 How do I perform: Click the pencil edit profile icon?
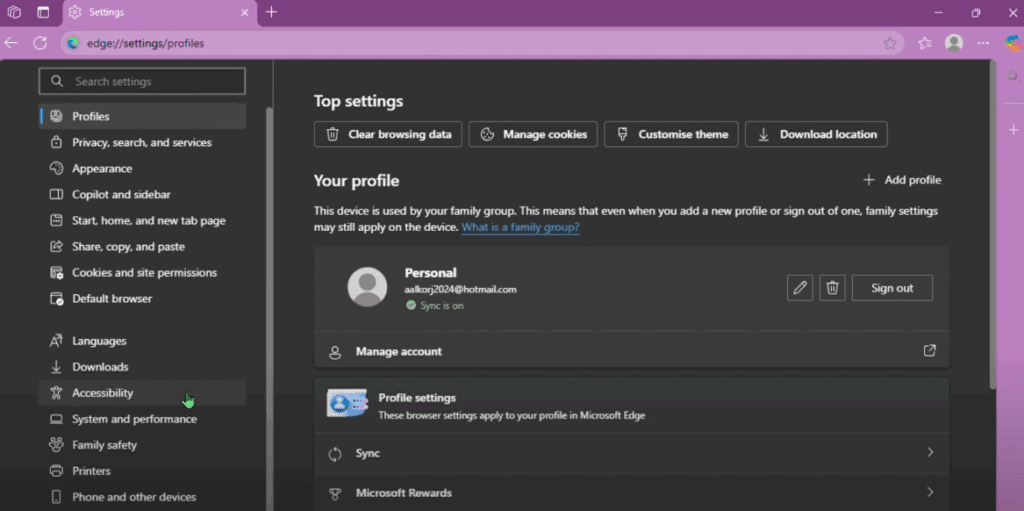click(799, 288)
